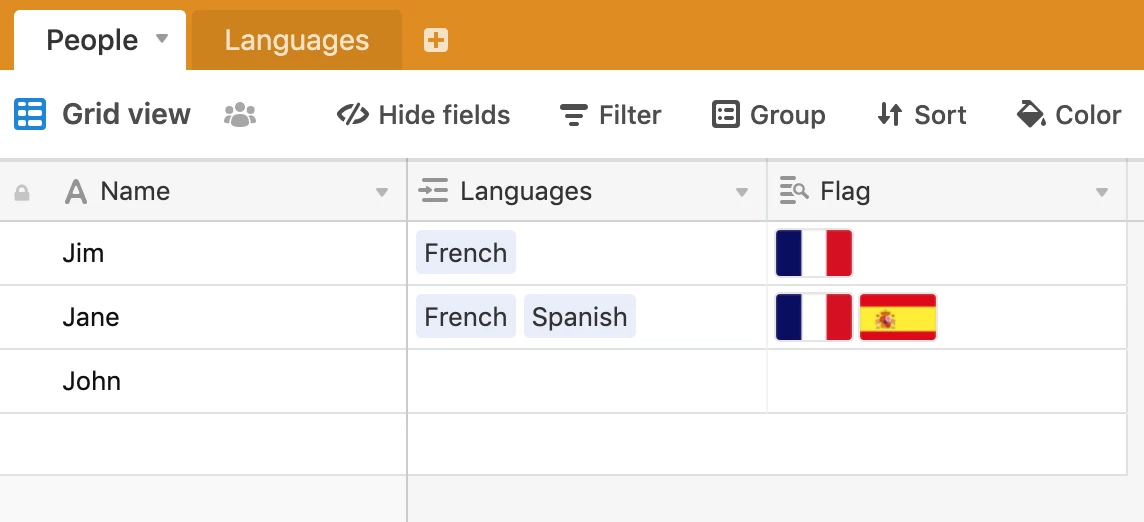Click the add table plus icon
This screenshot has width=1144, height=522.
coord(436,40)
